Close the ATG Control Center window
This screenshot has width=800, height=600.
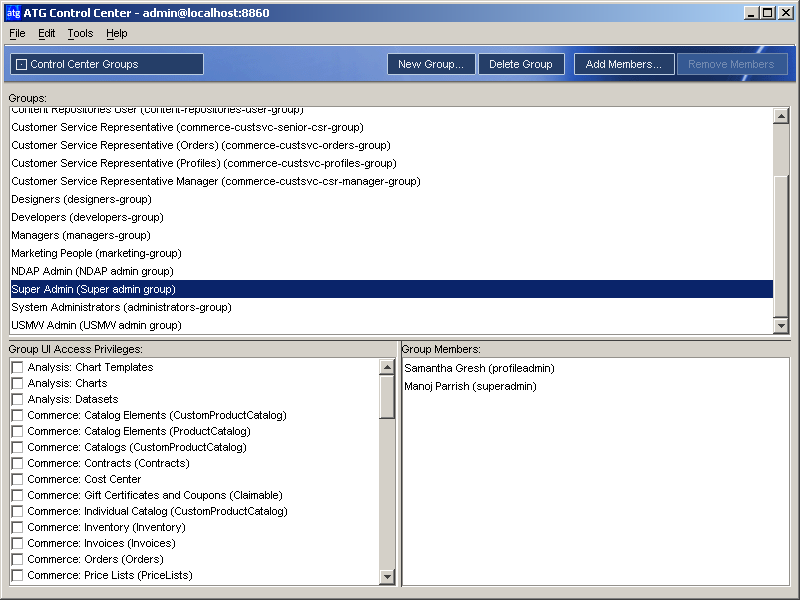point(786,13)
